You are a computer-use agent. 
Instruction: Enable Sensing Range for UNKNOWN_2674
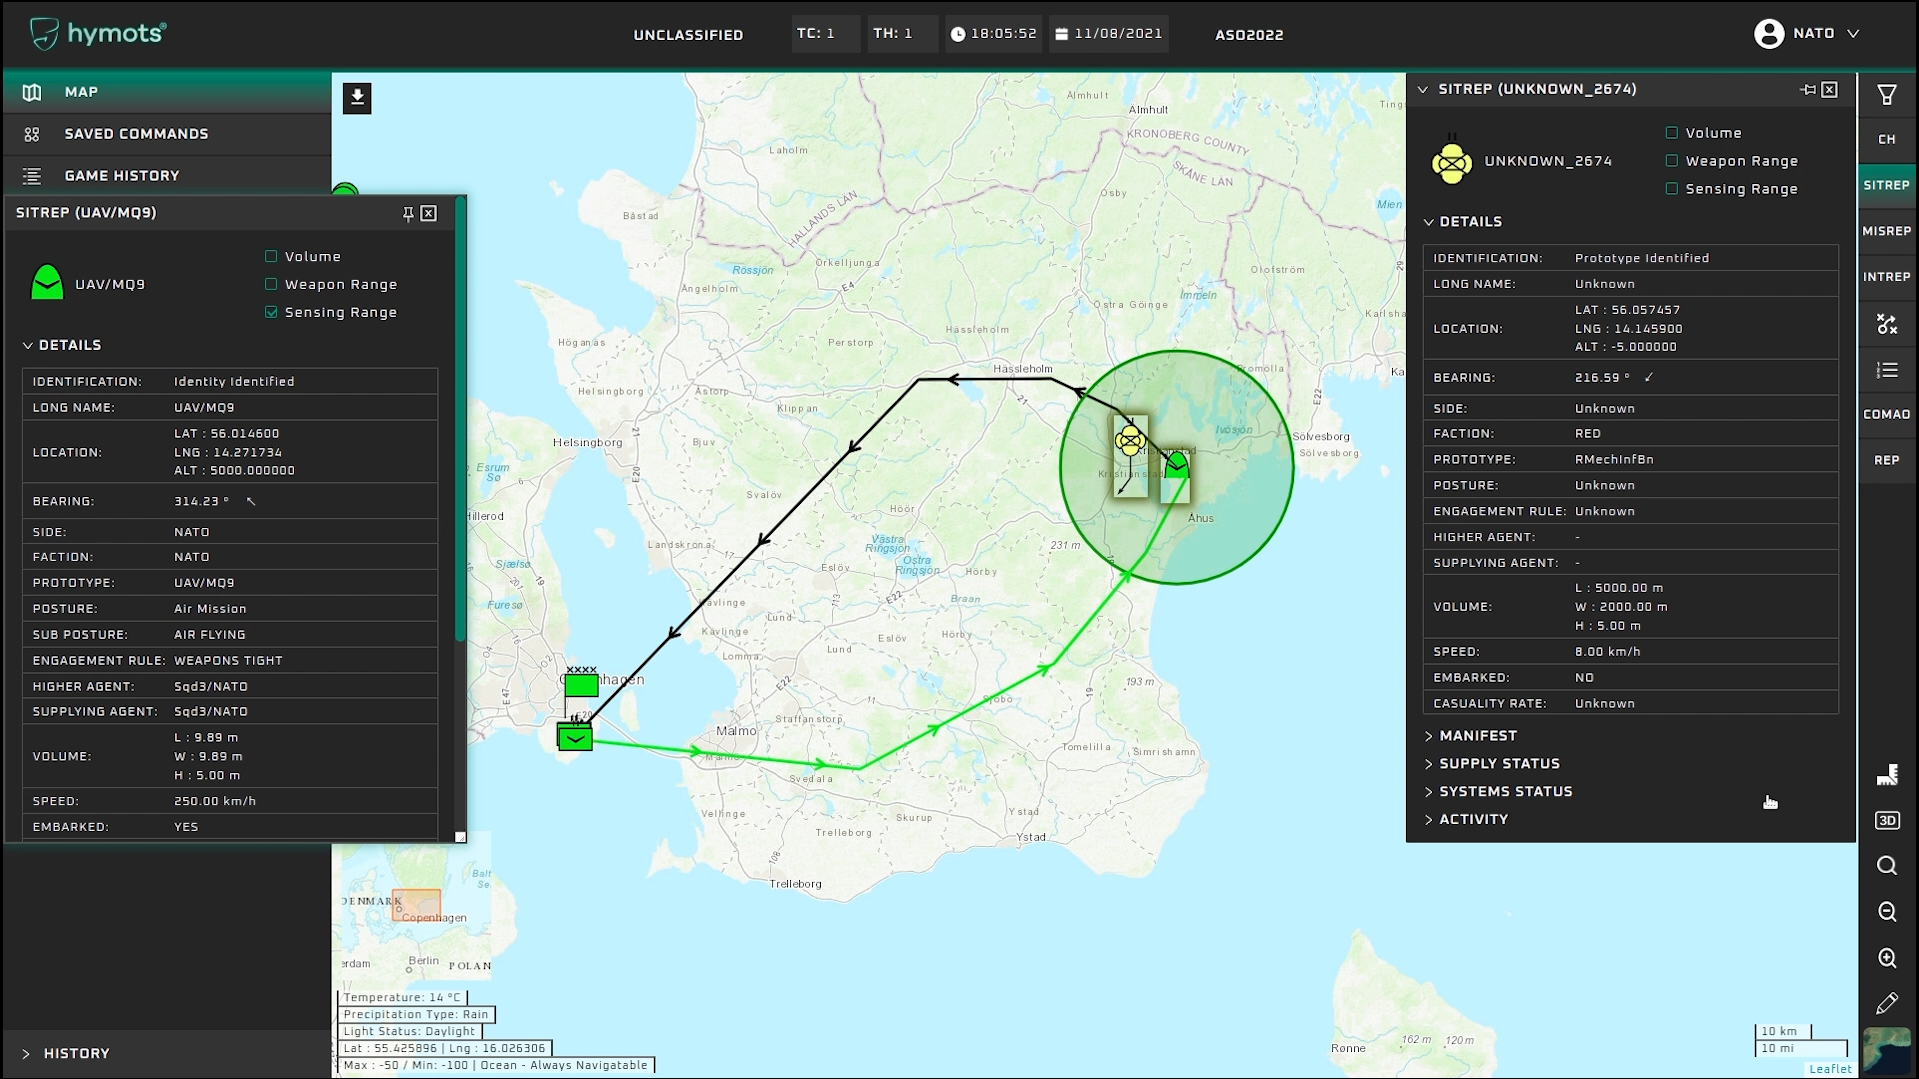pyautogui.click(x=1672, y=189)
